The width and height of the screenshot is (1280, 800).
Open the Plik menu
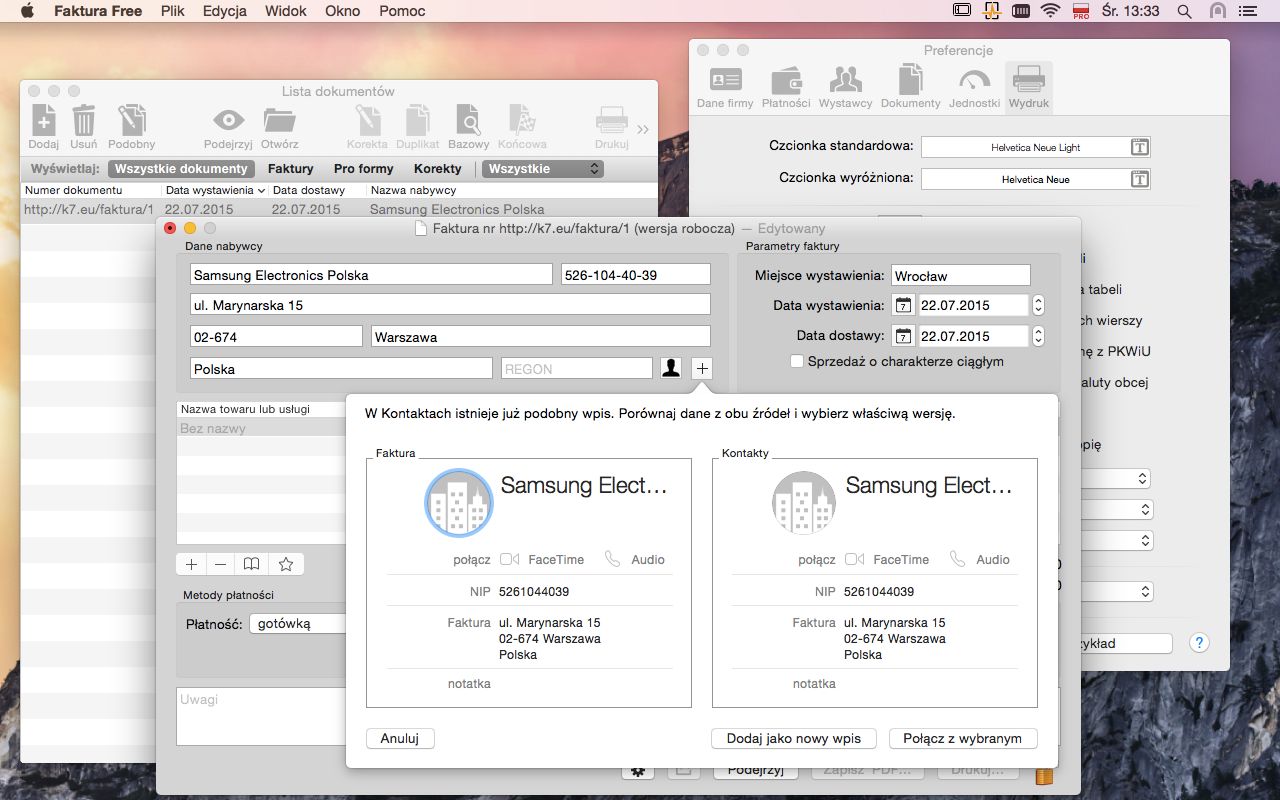[172, 11]
